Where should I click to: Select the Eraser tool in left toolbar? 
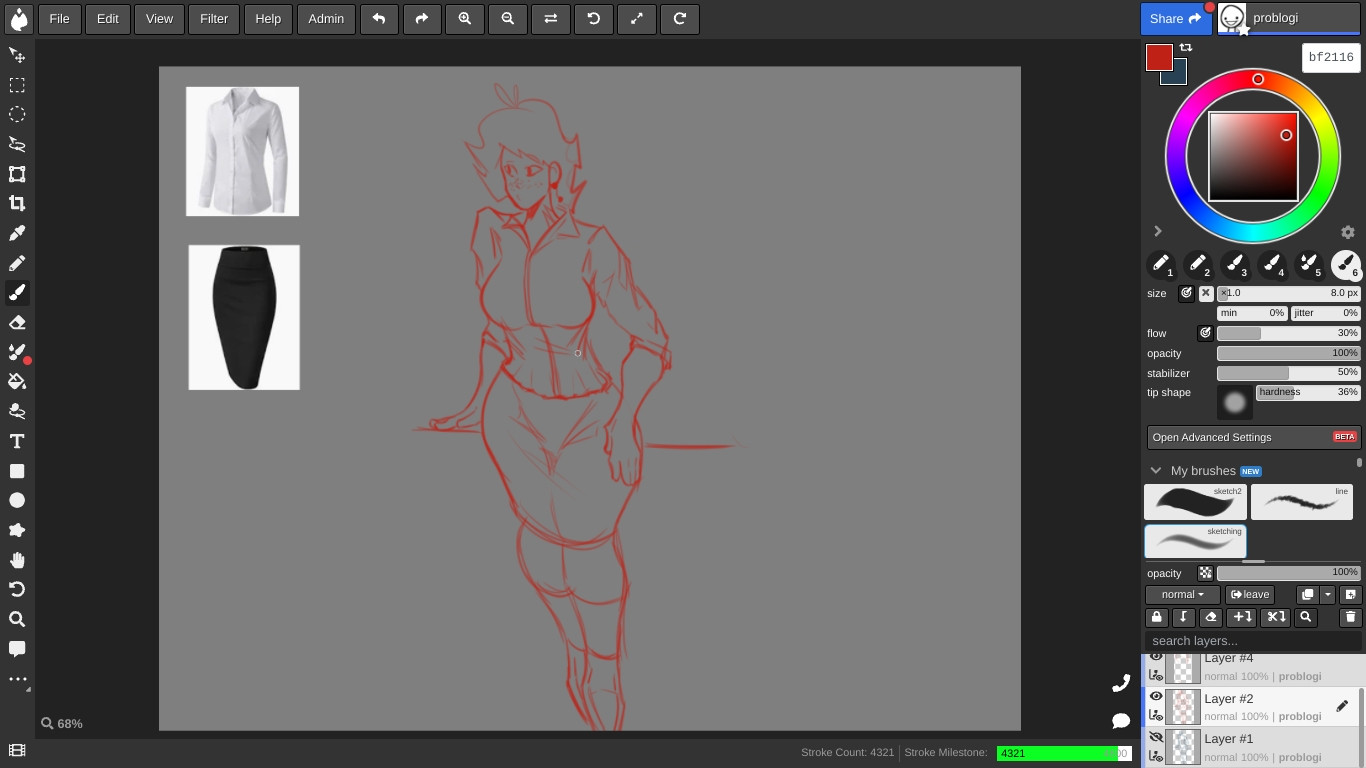[17, 322]
